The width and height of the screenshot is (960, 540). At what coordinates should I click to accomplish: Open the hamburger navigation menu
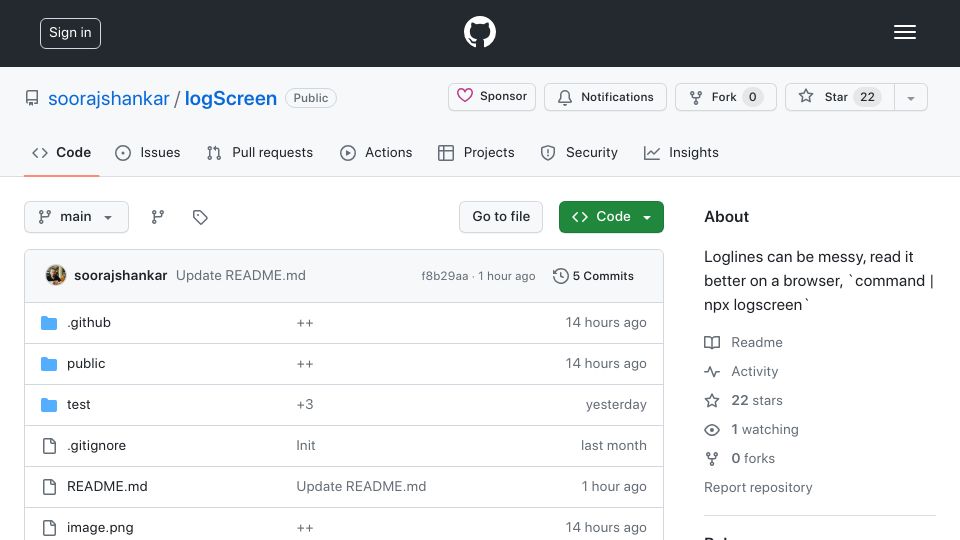pos(904,32)
